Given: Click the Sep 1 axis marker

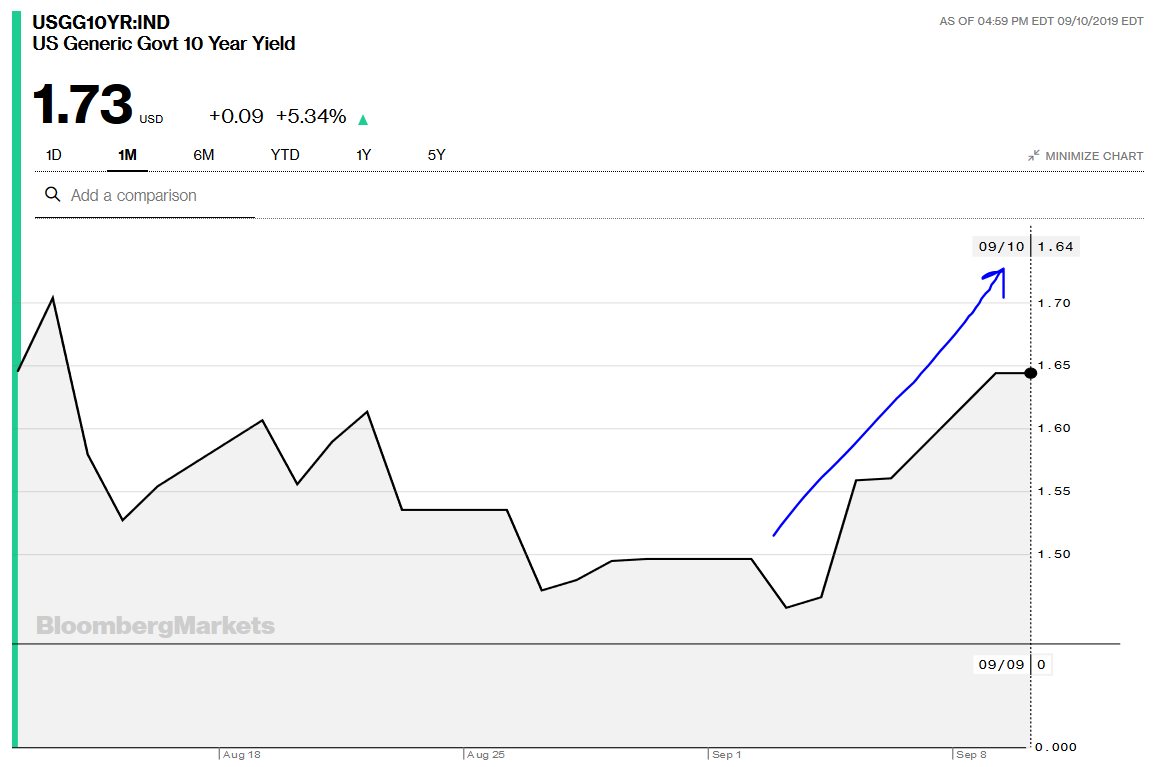Looking at the screenshot, I should tap(726, 754).
